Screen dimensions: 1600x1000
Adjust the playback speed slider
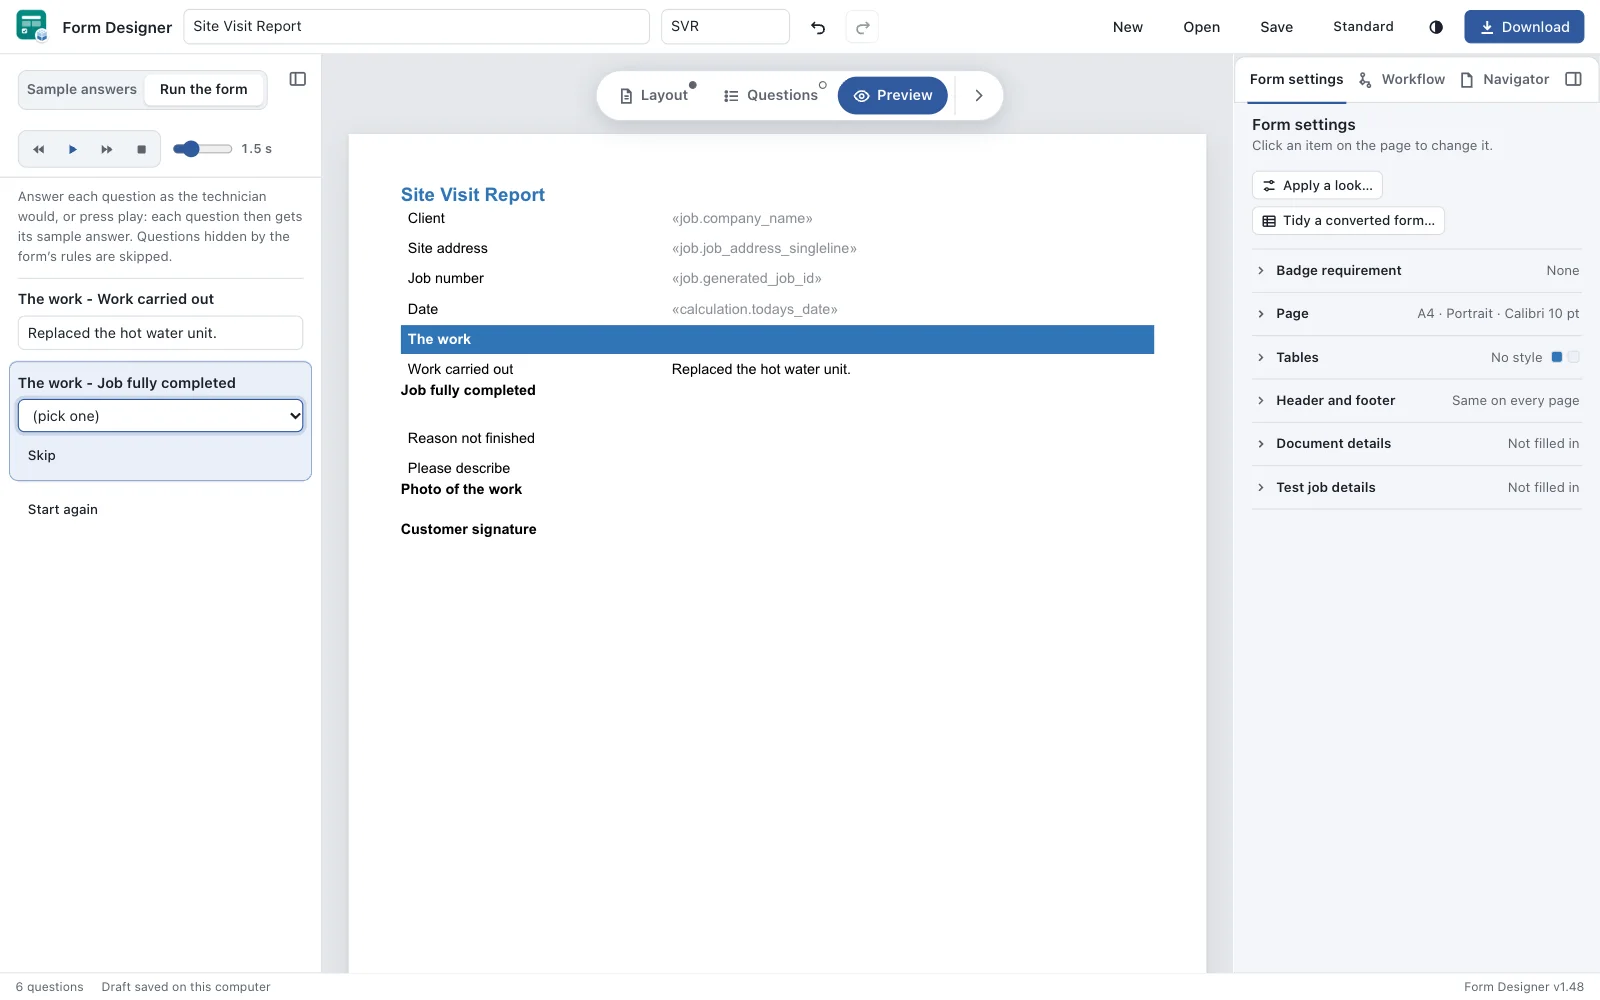pyautogui.click(x=202, y=149)
